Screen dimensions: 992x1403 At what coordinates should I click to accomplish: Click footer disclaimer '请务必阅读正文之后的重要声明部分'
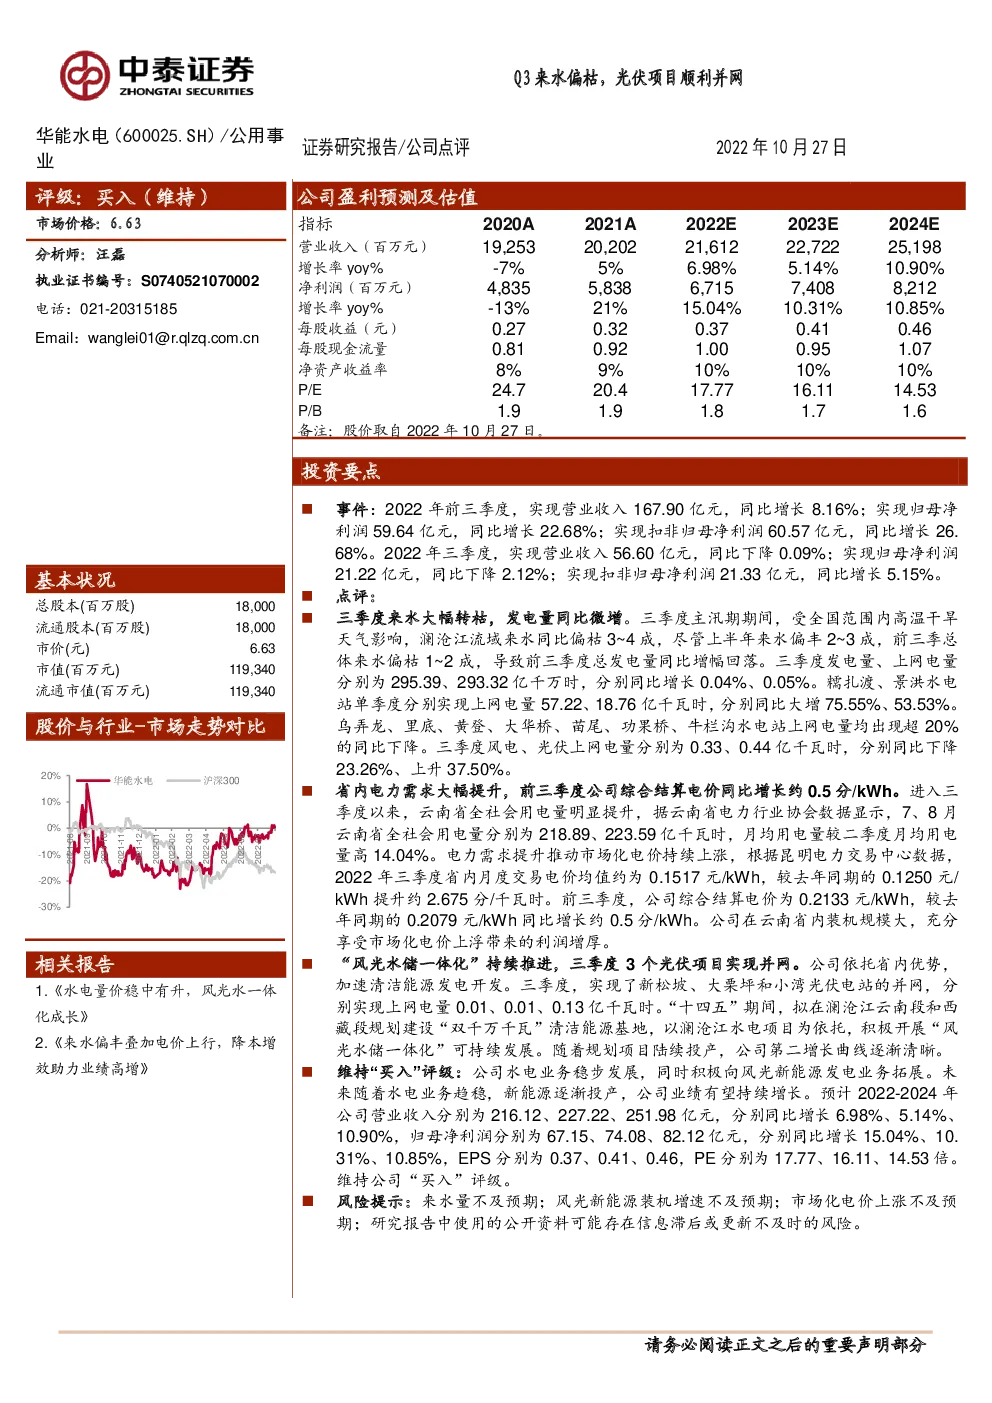pos(786,1345)
